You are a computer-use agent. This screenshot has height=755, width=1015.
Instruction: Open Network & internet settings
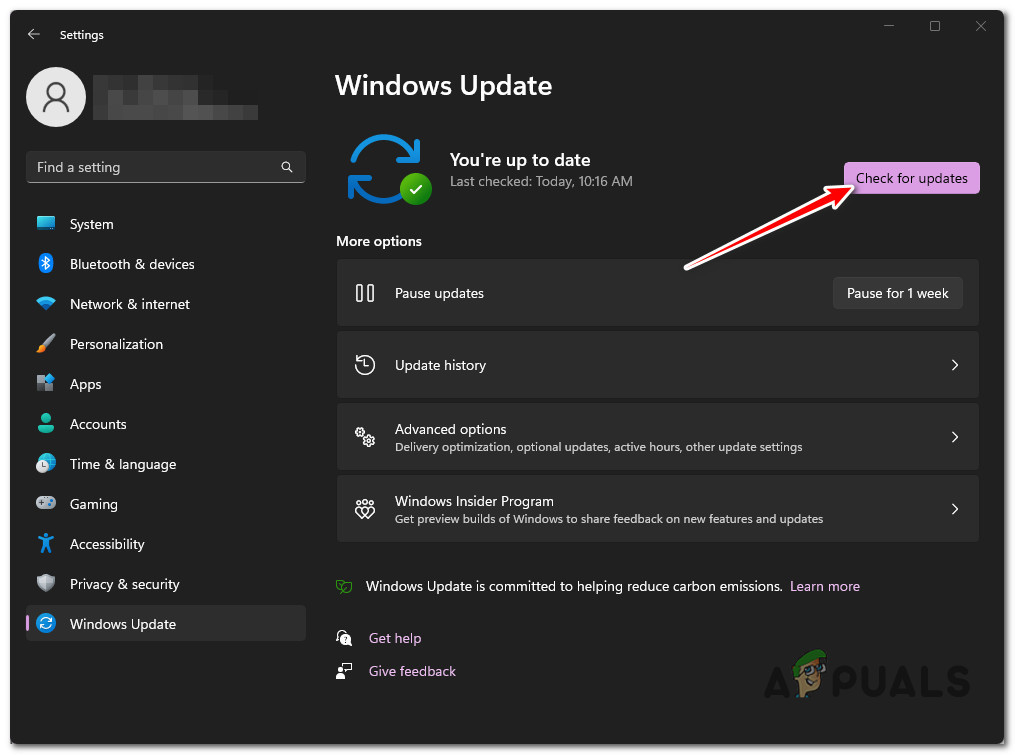[166, 304]
